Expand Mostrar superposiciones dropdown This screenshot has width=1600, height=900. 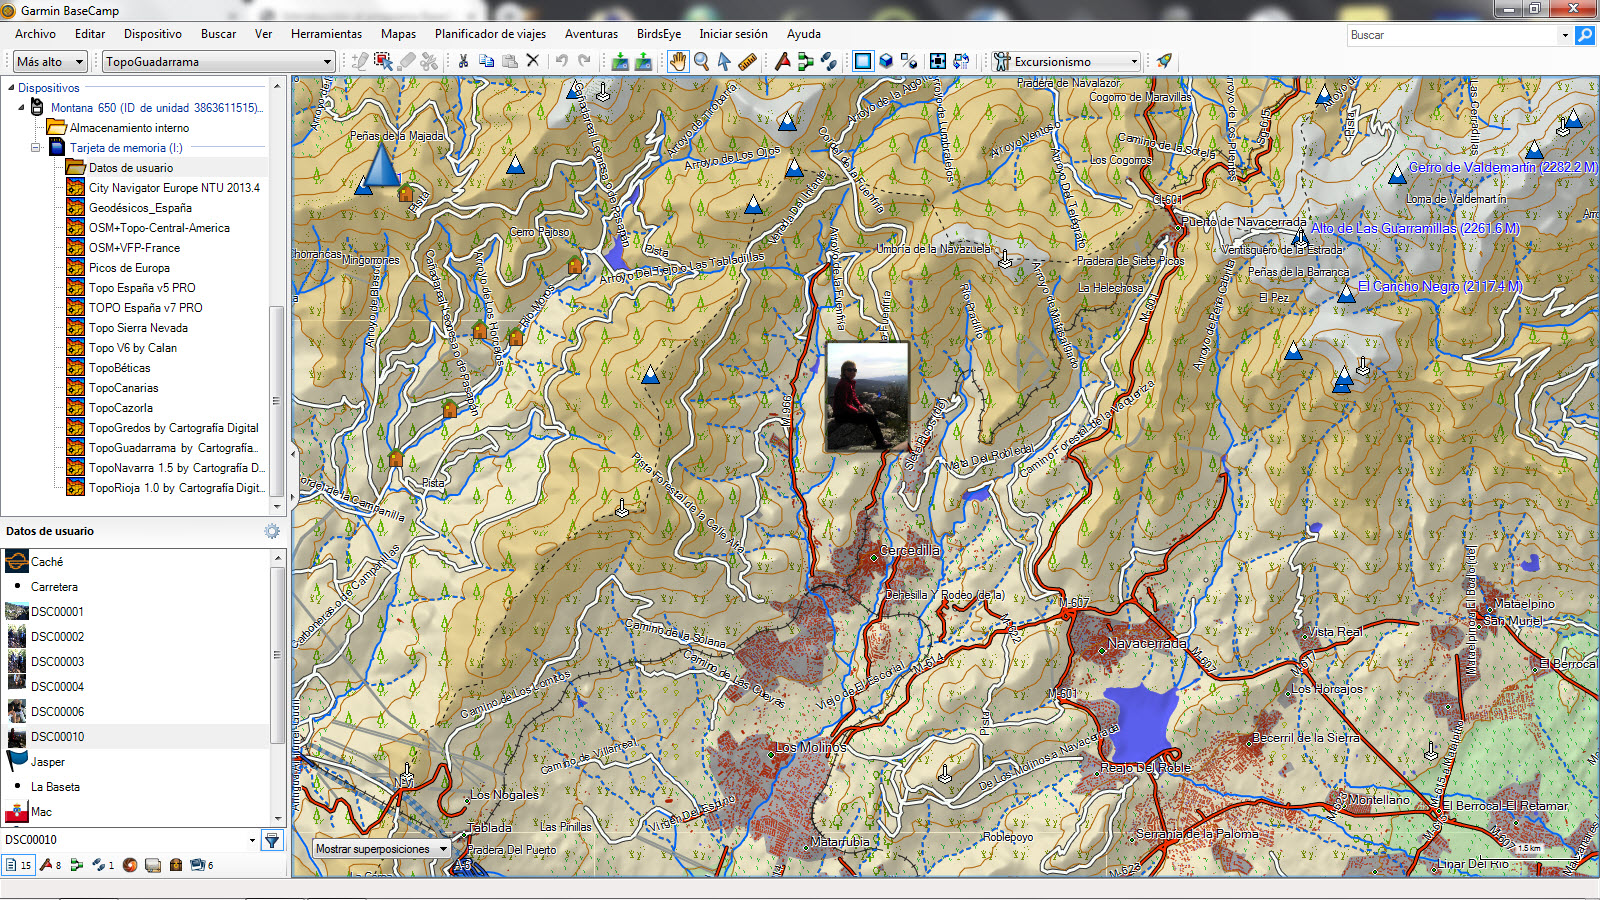381,849
